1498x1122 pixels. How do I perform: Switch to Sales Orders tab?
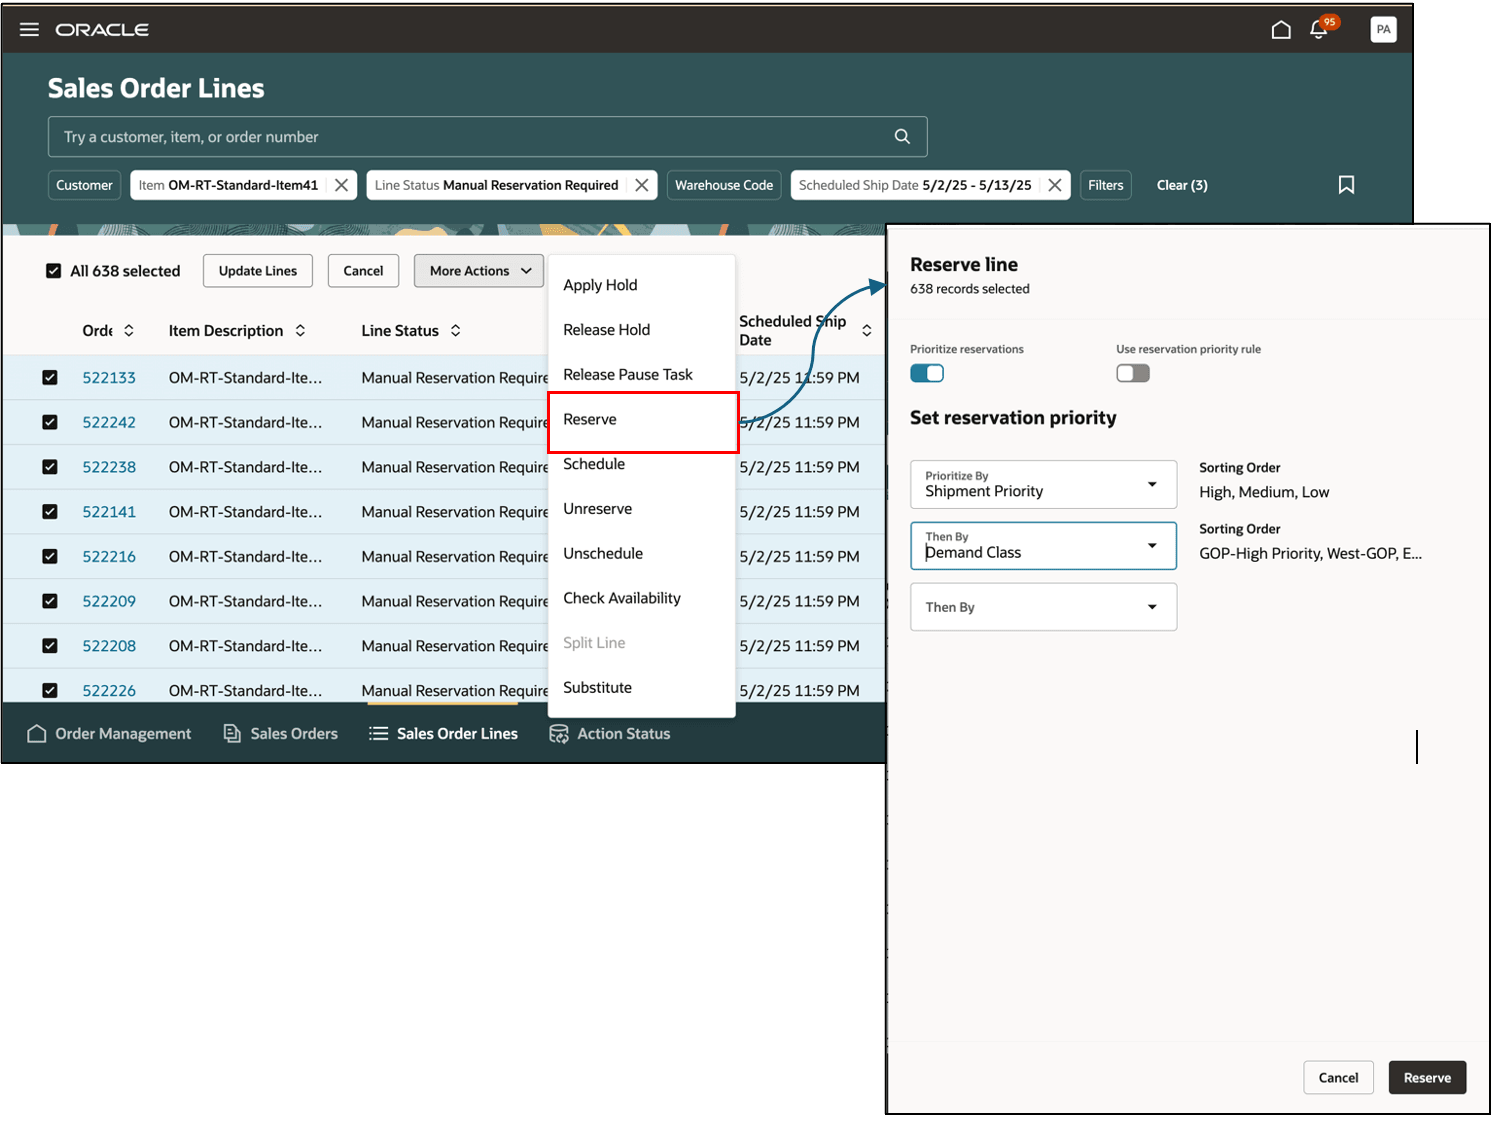[x=281, y=734]
